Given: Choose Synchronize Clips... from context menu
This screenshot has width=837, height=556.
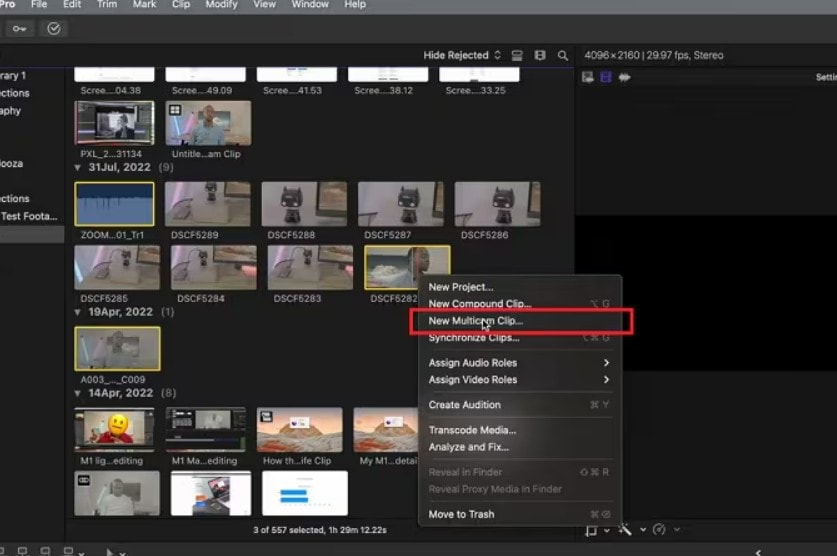Looking at the screenshot, I should (x=520, y=338).
